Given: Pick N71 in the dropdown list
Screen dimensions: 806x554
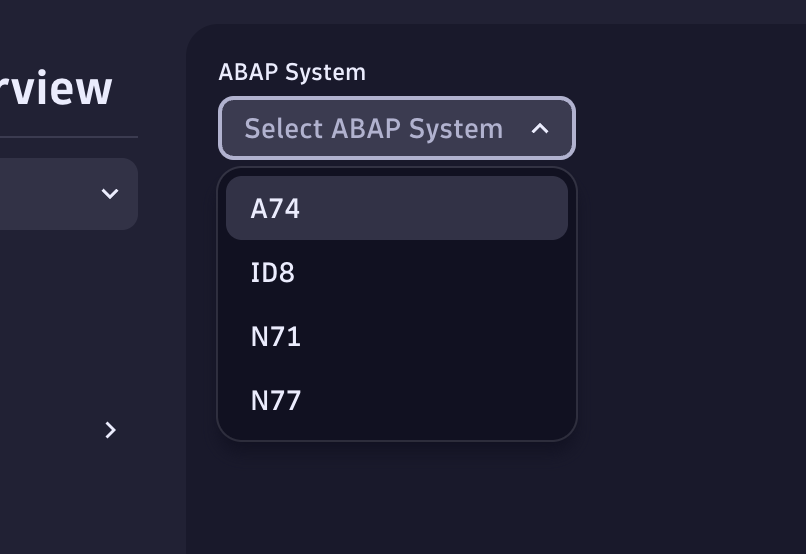Looking at the screenshot, I should coord(276,337).
